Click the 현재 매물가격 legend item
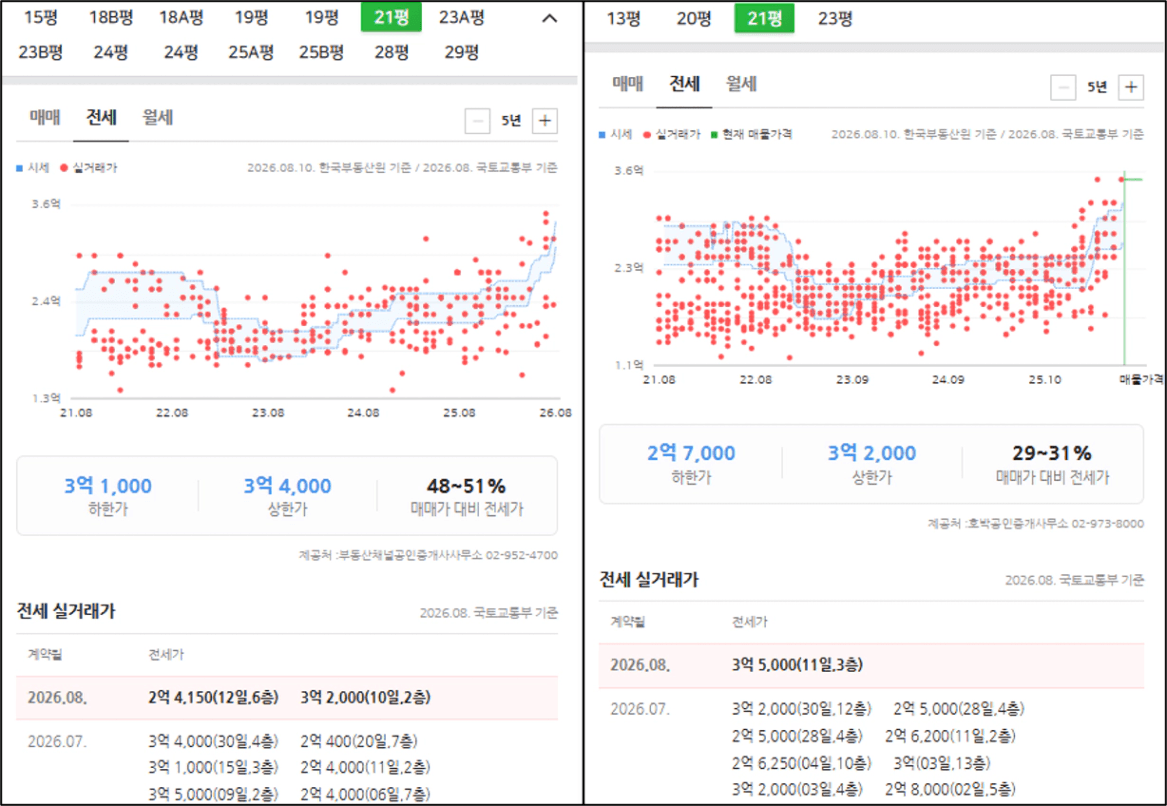The image size is (1167, 806). tap(752, 135)
